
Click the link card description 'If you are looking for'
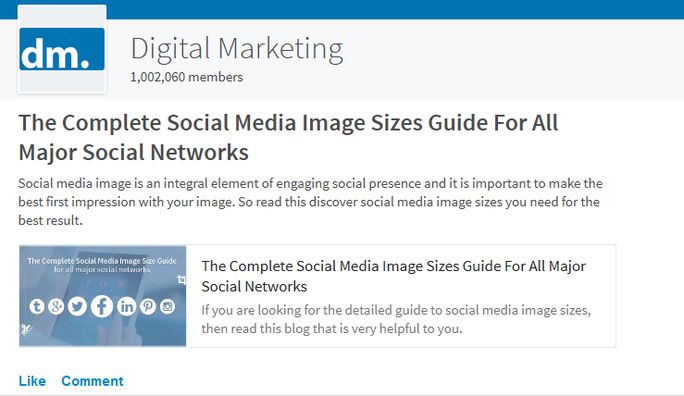pos(396,319)
